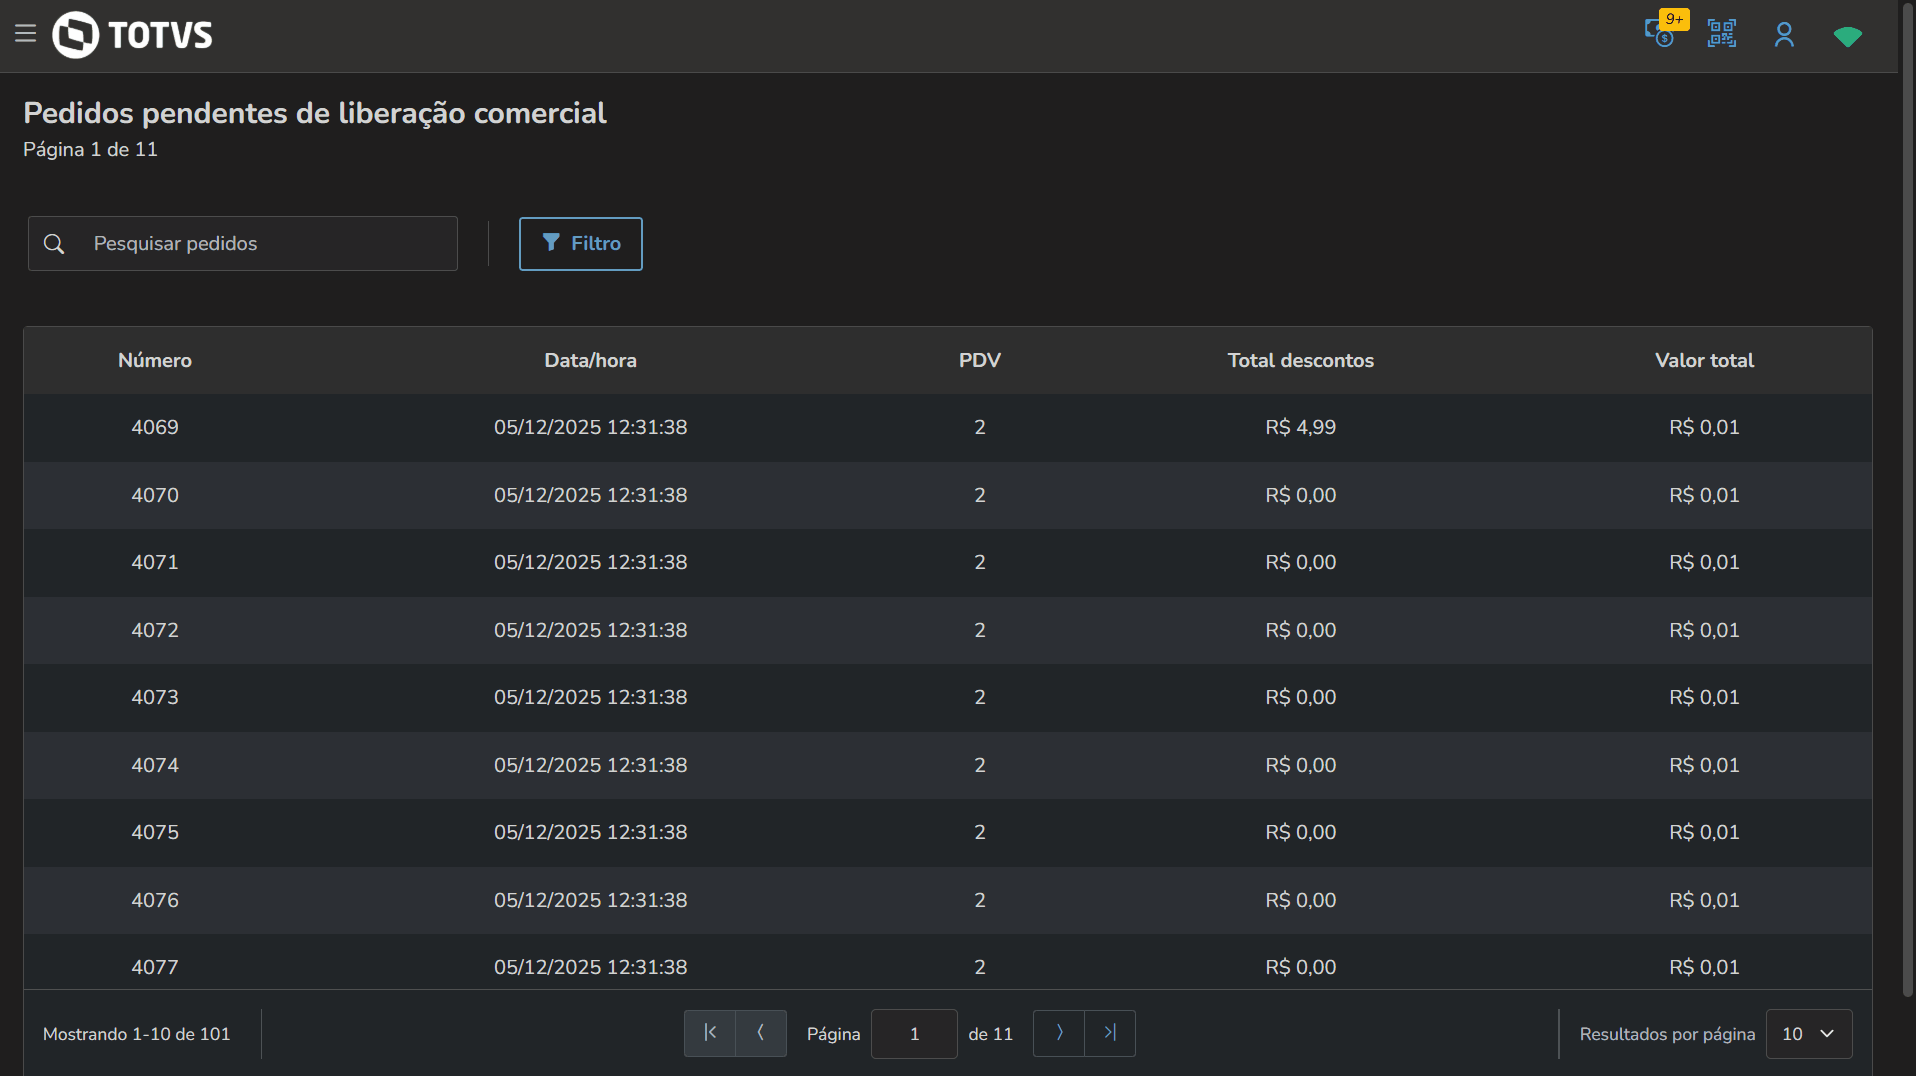Viewport: 1916px width, 1076px height.
Task: Click the page number input box
Action: [x=914, y=1034]
